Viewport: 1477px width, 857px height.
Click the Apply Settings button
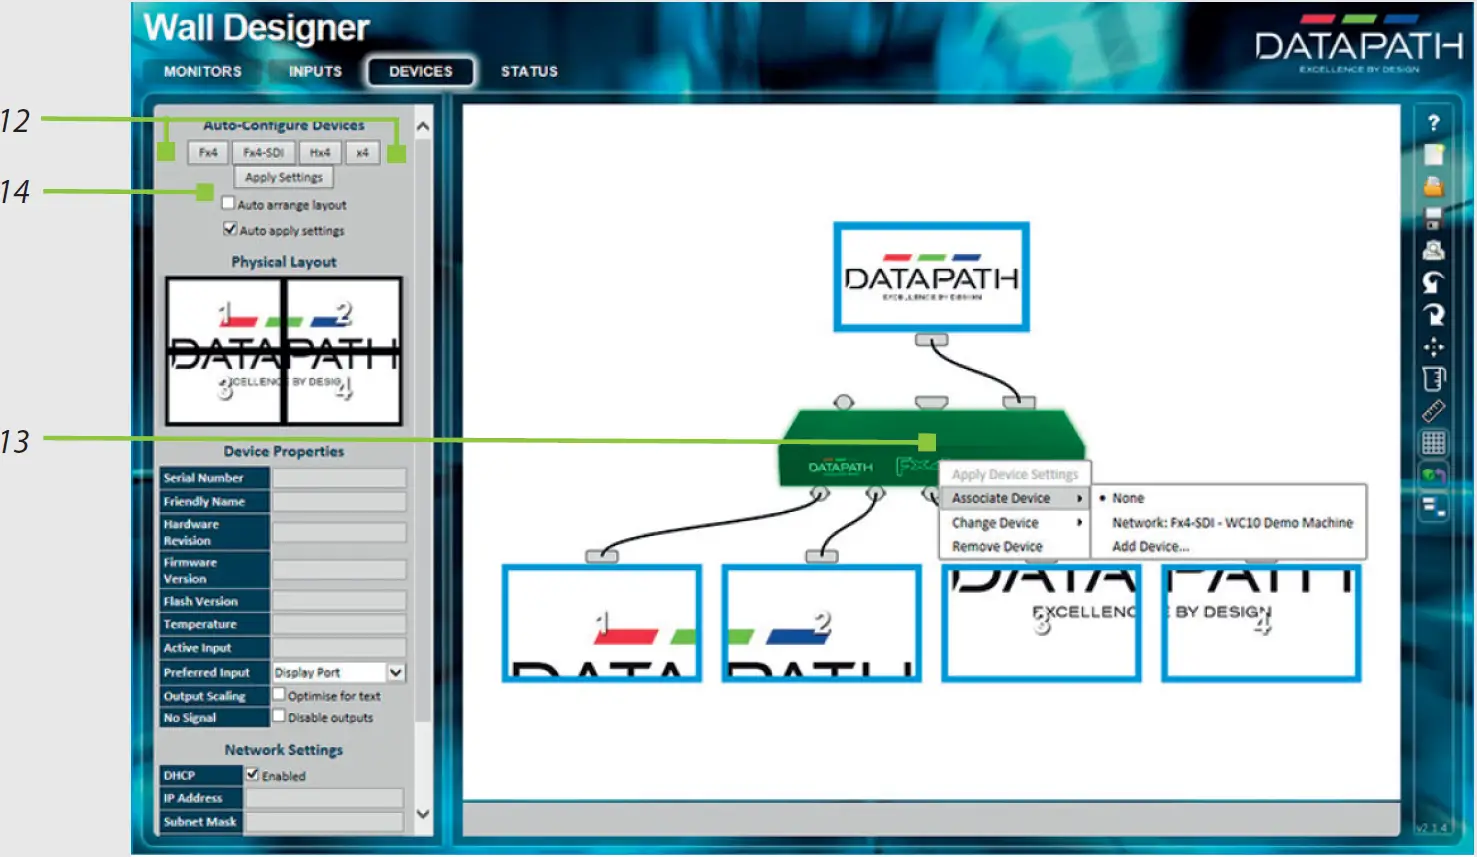tap(283, 177)
